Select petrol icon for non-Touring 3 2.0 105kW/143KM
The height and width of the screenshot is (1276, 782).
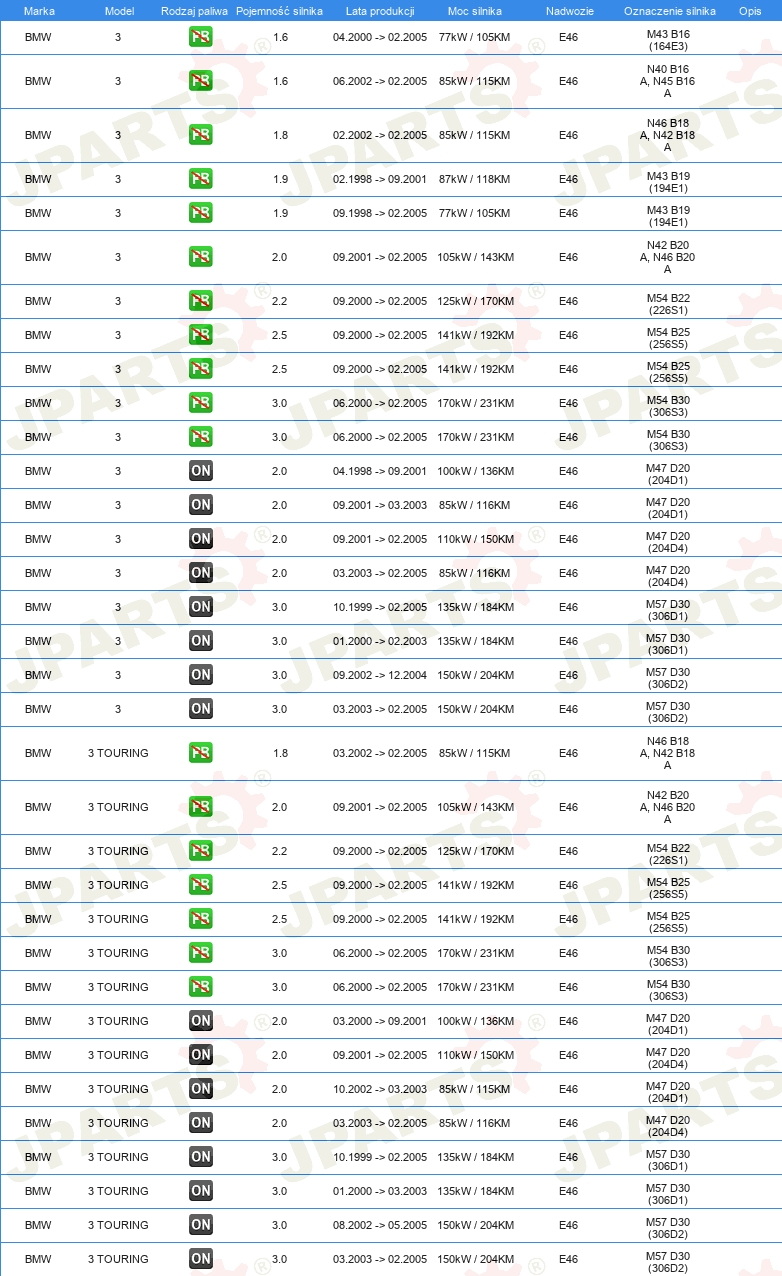pos(201,257)
